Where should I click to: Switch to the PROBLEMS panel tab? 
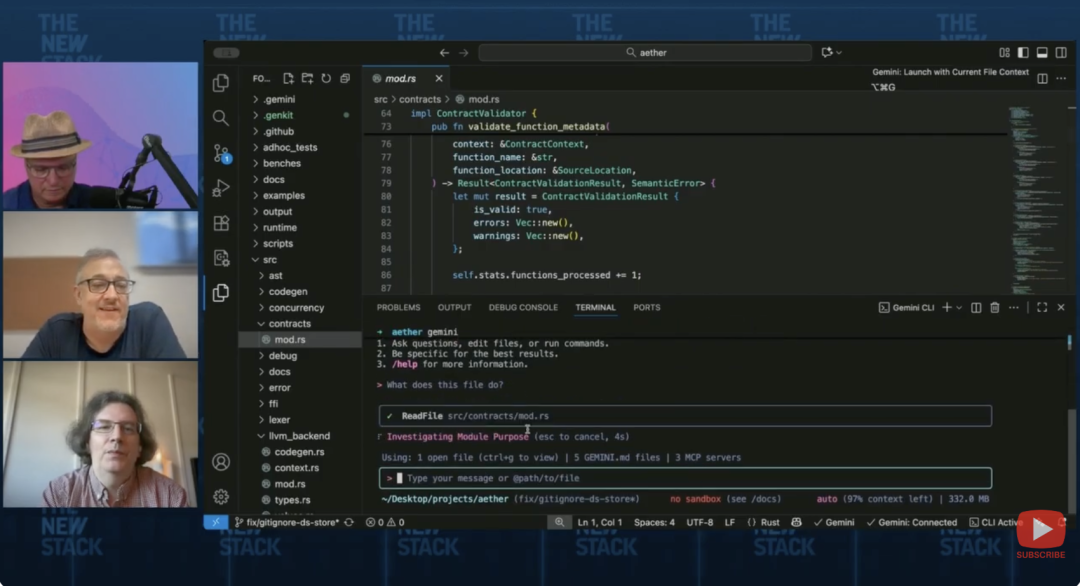[398, 308]
